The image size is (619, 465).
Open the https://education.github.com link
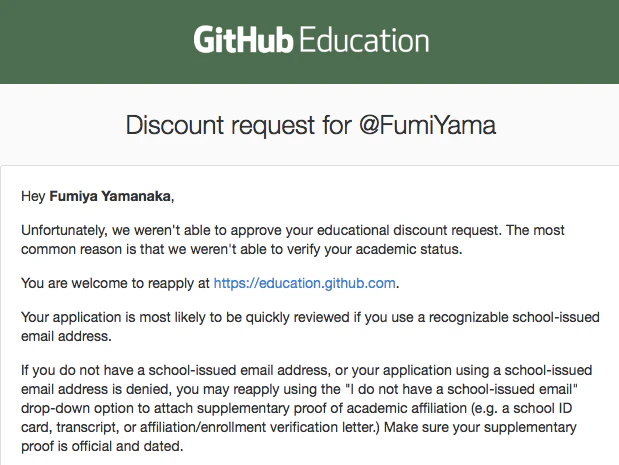tap(304, 283)
